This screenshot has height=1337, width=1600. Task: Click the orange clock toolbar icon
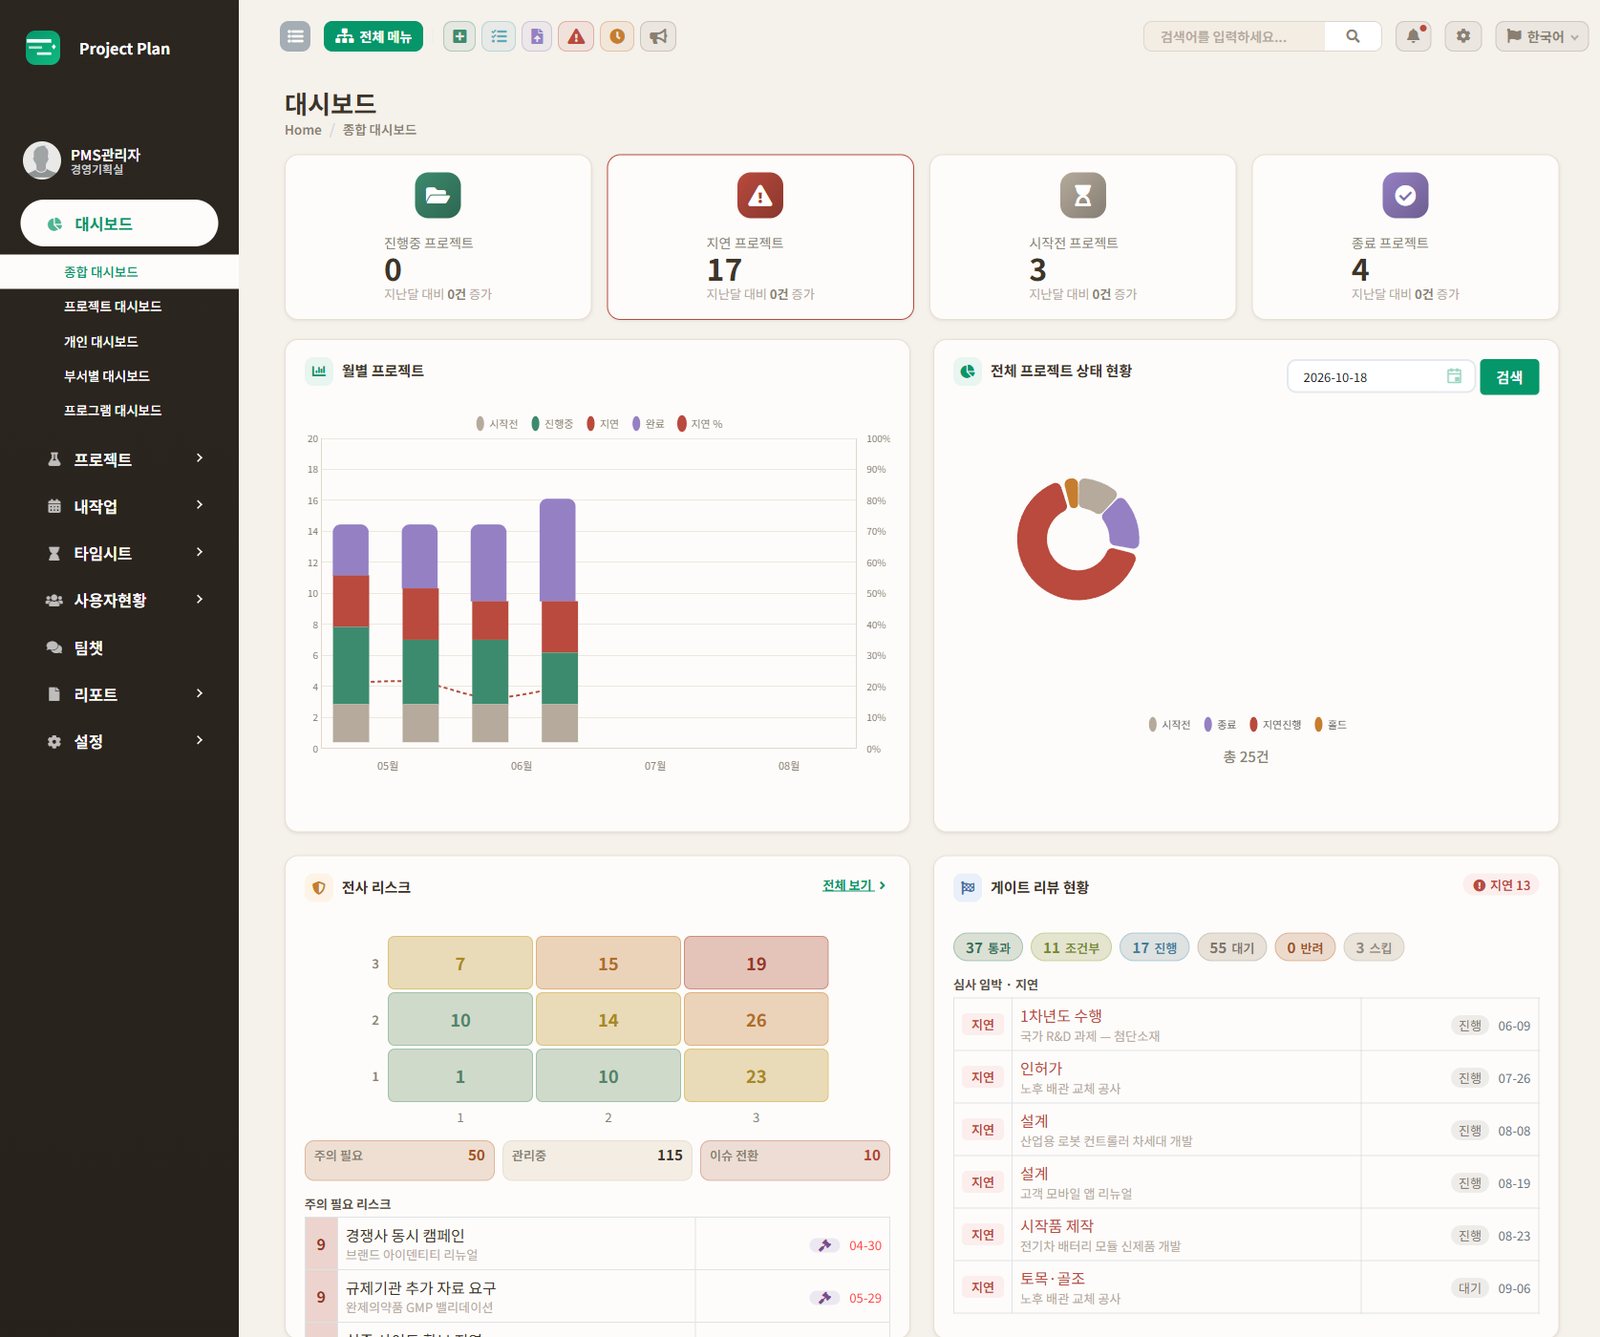(617, 36)
